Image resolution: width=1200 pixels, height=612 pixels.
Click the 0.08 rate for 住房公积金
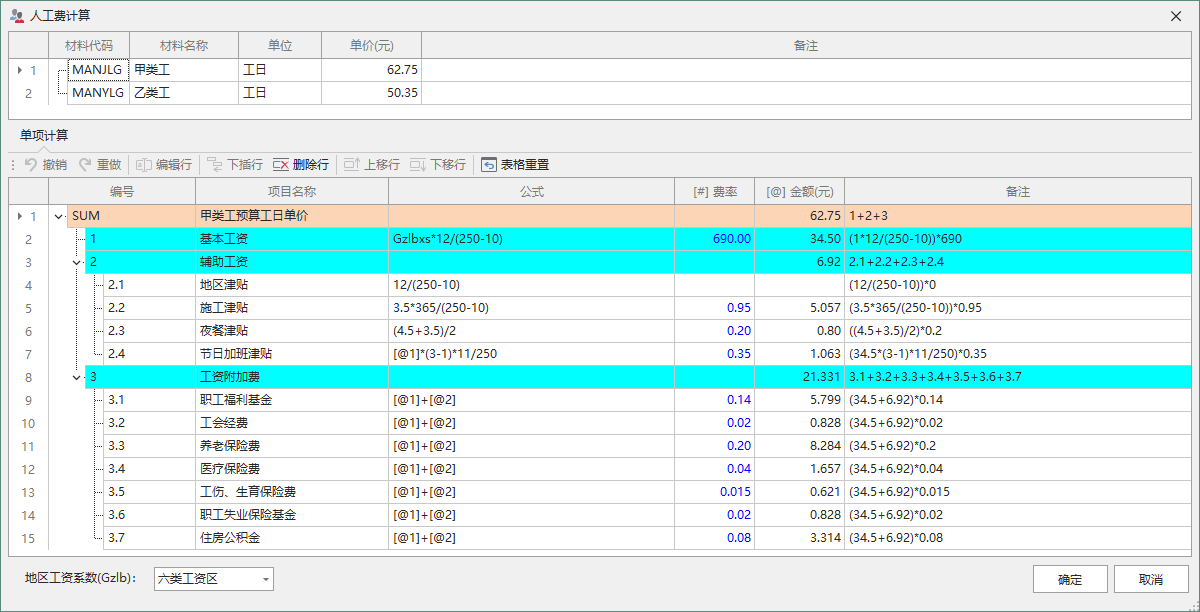point(714,538)
